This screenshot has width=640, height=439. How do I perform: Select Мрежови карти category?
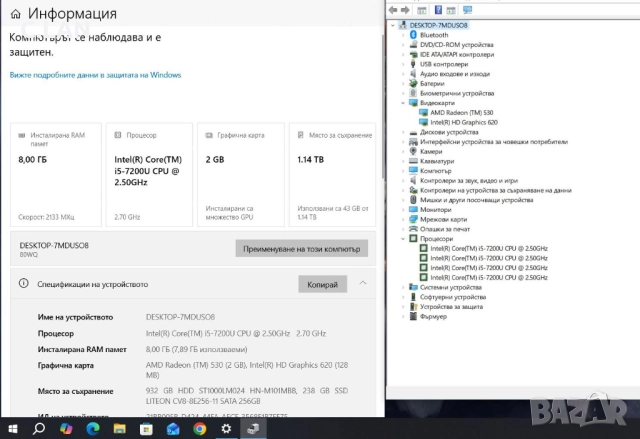tap(443, 220)
